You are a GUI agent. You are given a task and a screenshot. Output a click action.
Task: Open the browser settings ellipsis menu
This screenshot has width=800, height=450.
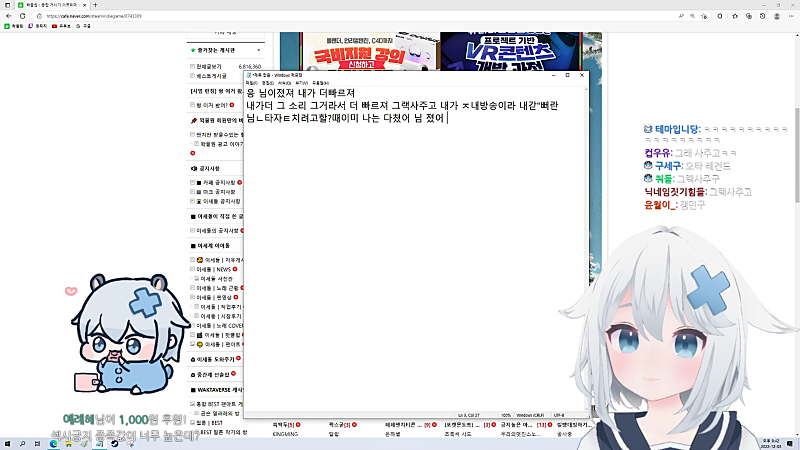coord(791,16)
